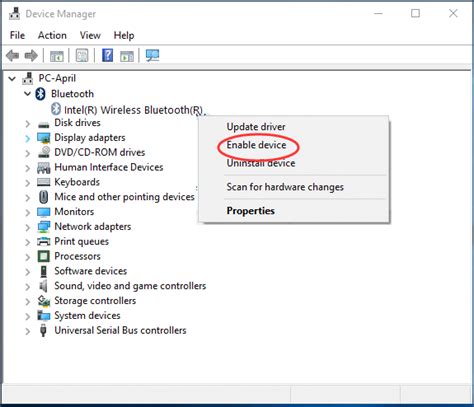Image resolution: width=474 pixels, height=407 pixels.
Task: Open the blue Help question mark icon
Action: pos(107,55)
